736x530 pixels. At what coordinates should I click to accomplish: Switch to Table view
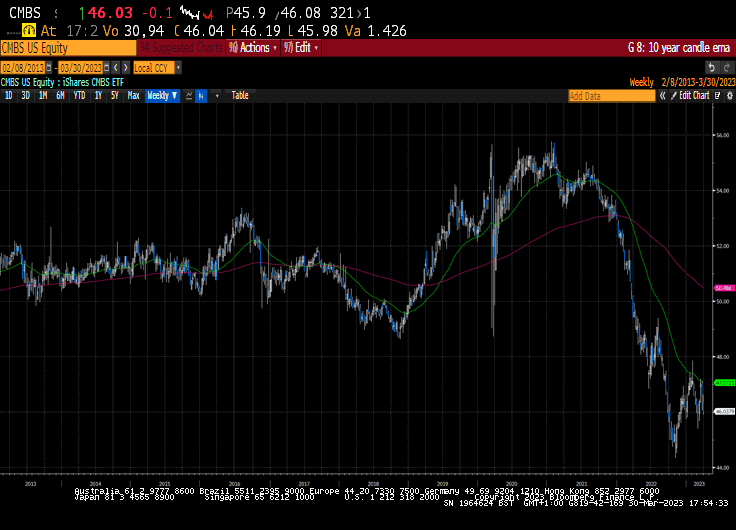pos(240,96)
